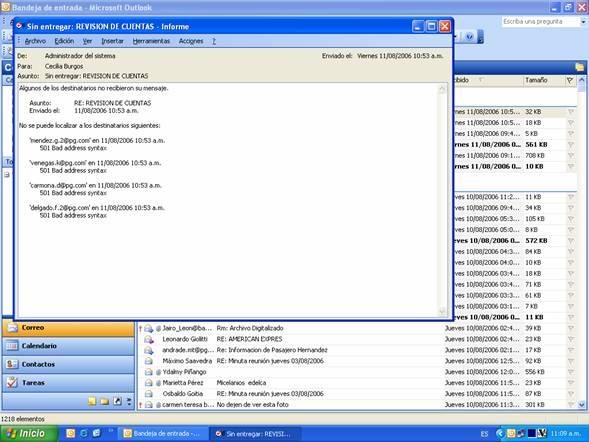The width and height of the screenshot is (589, 442).
Task: Launch Outlook from quick launch icon
Action: pyautogui.click(x=71, y=434)
